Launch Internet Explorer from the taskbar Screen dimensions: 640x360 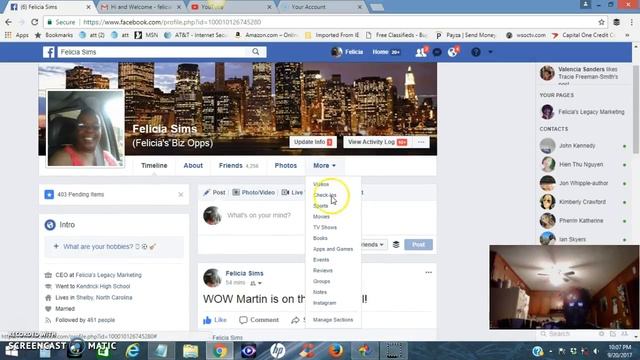(132, 351)
